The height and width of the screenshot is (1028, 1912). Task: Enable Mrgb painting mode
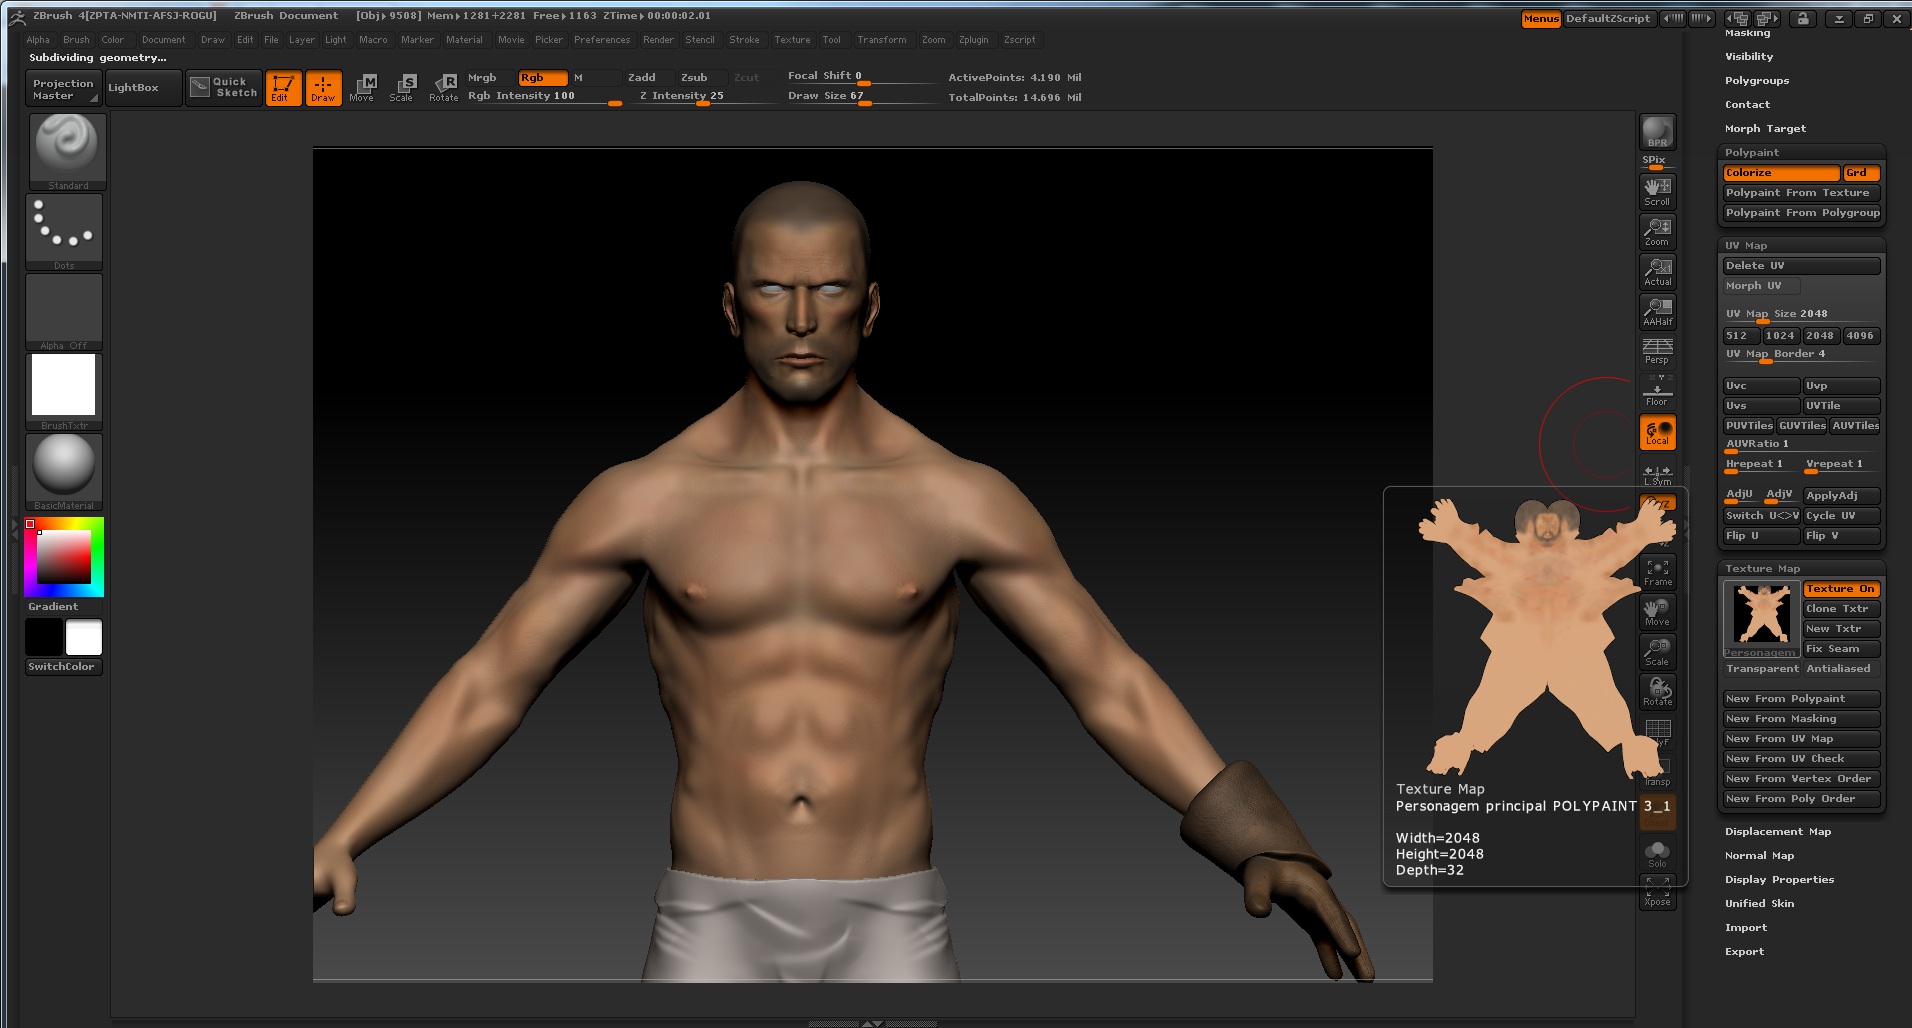tap(490, 78)
